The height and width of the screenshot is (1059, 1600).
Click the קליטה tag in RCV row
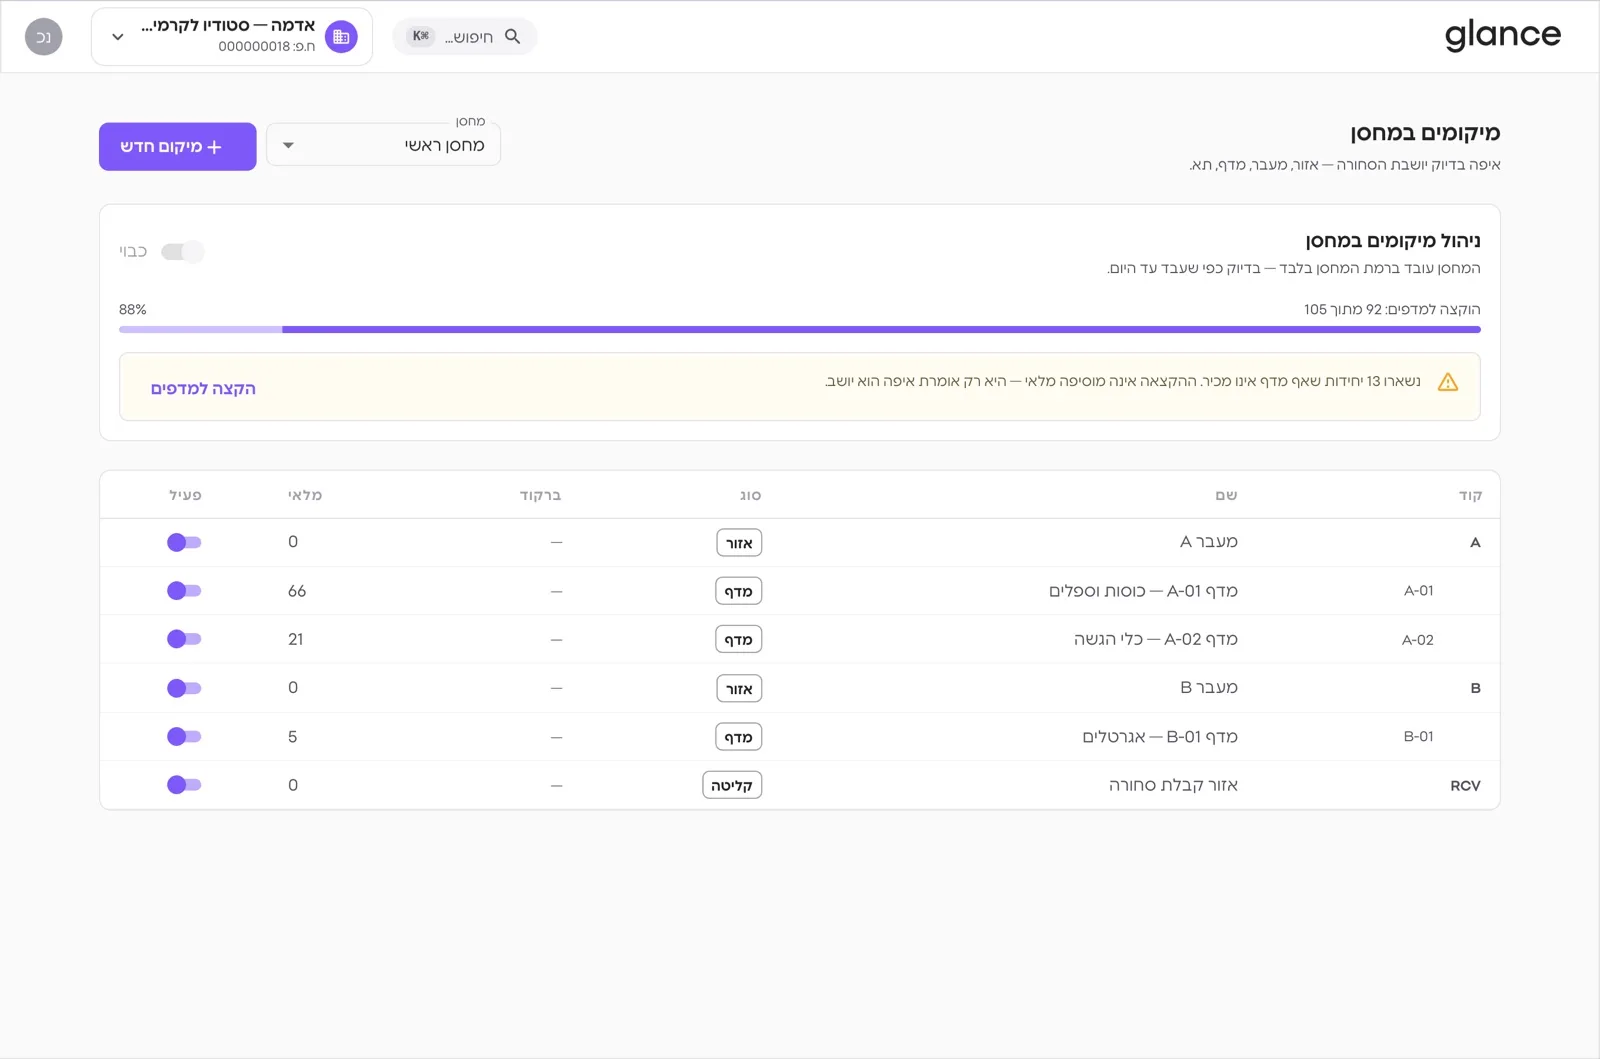click(x=732, y=786)
